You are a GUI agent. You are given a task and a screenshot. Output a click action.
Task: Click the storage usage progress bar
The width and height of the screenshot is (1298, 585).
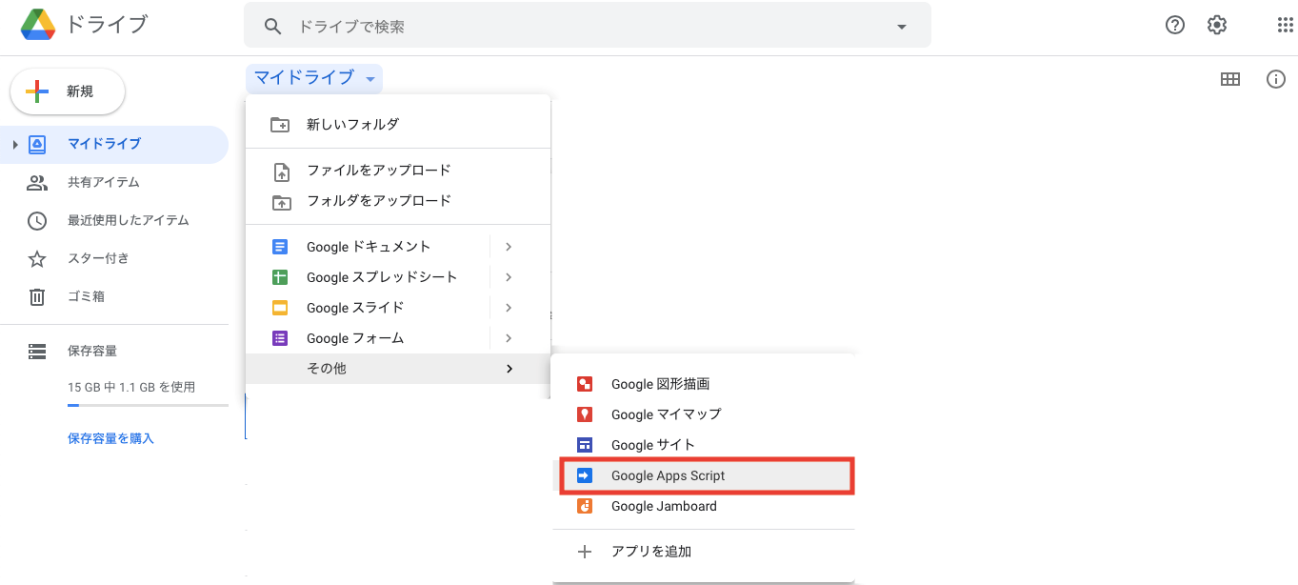(x=147, y=405)
